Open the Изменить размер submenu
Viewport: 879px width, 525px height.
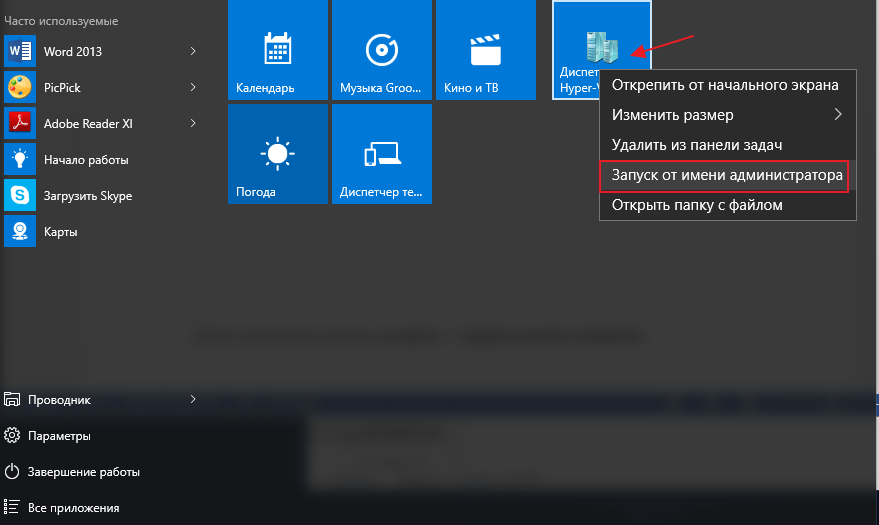point(726,115)
